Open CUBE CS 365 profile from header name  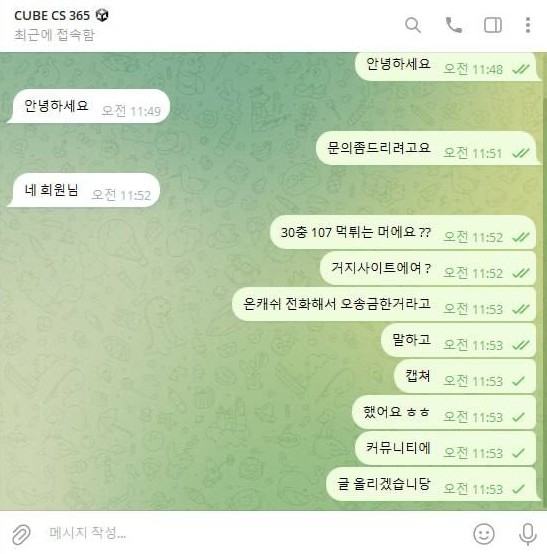coord(52,16)
